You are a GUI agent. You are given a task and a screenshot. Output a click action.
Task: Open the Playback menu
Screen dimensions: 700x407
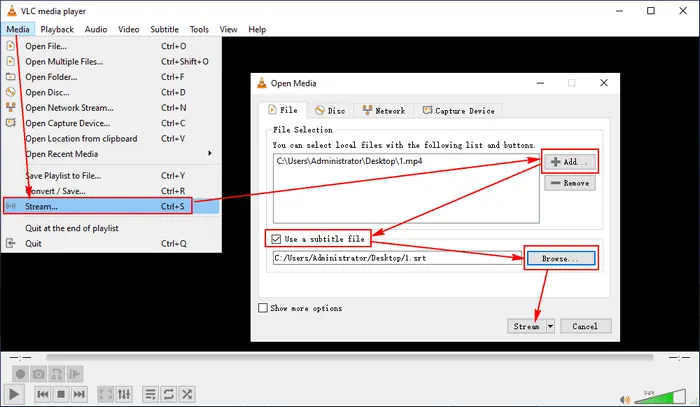click(57, 29)
